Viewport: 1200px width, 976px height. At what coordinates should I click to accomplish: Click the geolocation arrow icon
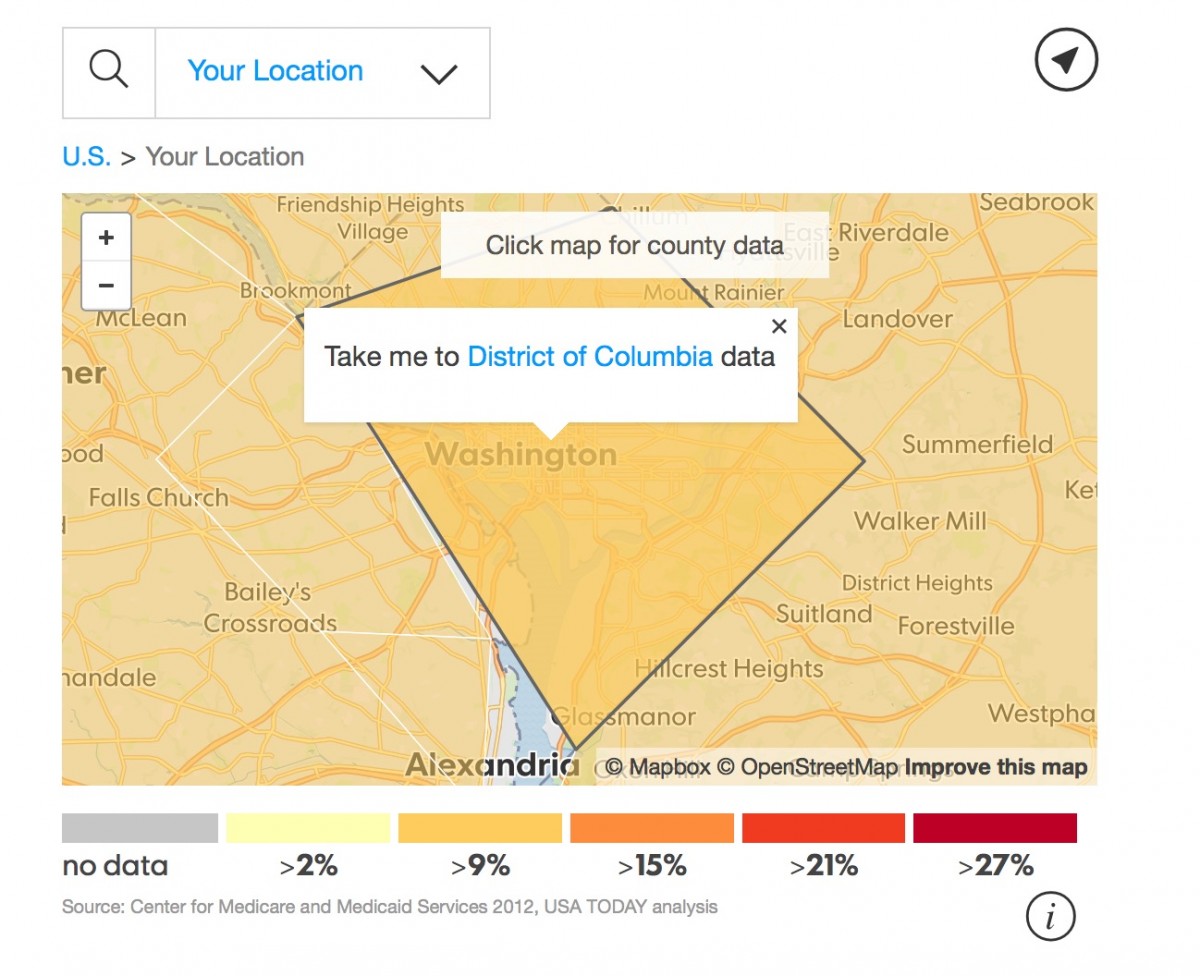coord(1065,61)
